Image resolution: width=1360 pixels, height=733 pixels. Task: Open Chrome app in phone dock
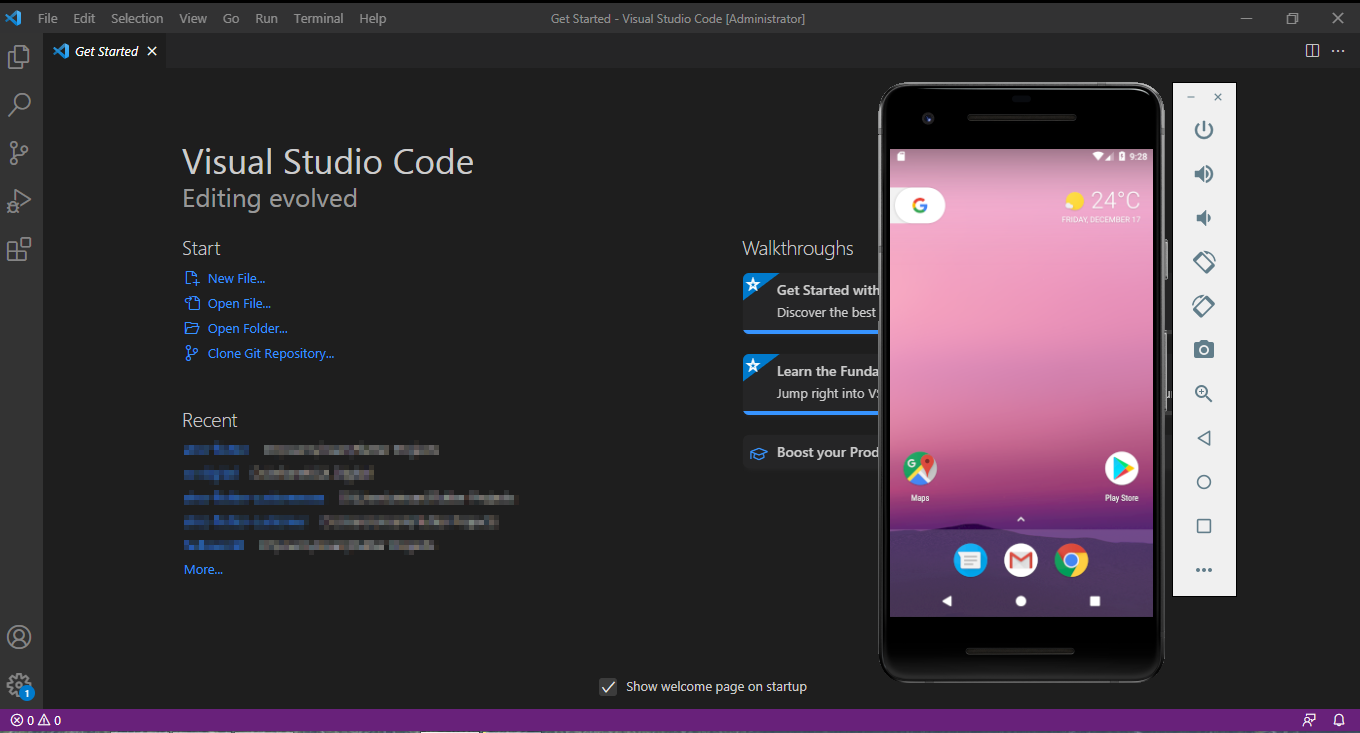[x=1071, y=560]
